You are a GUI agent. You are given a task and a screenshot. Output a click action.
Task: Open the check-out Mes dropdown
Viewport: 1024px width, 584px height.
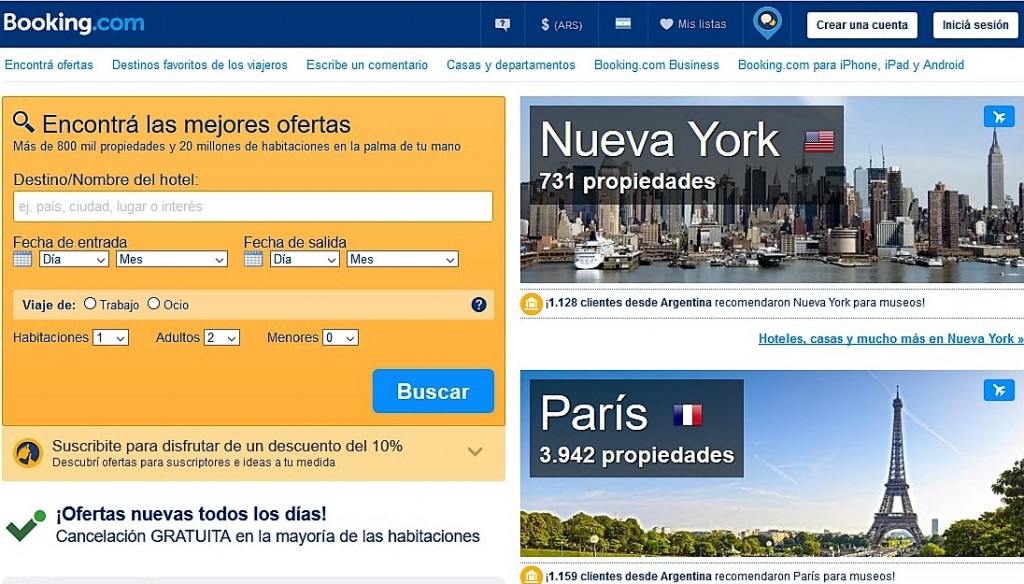point(402,259)
